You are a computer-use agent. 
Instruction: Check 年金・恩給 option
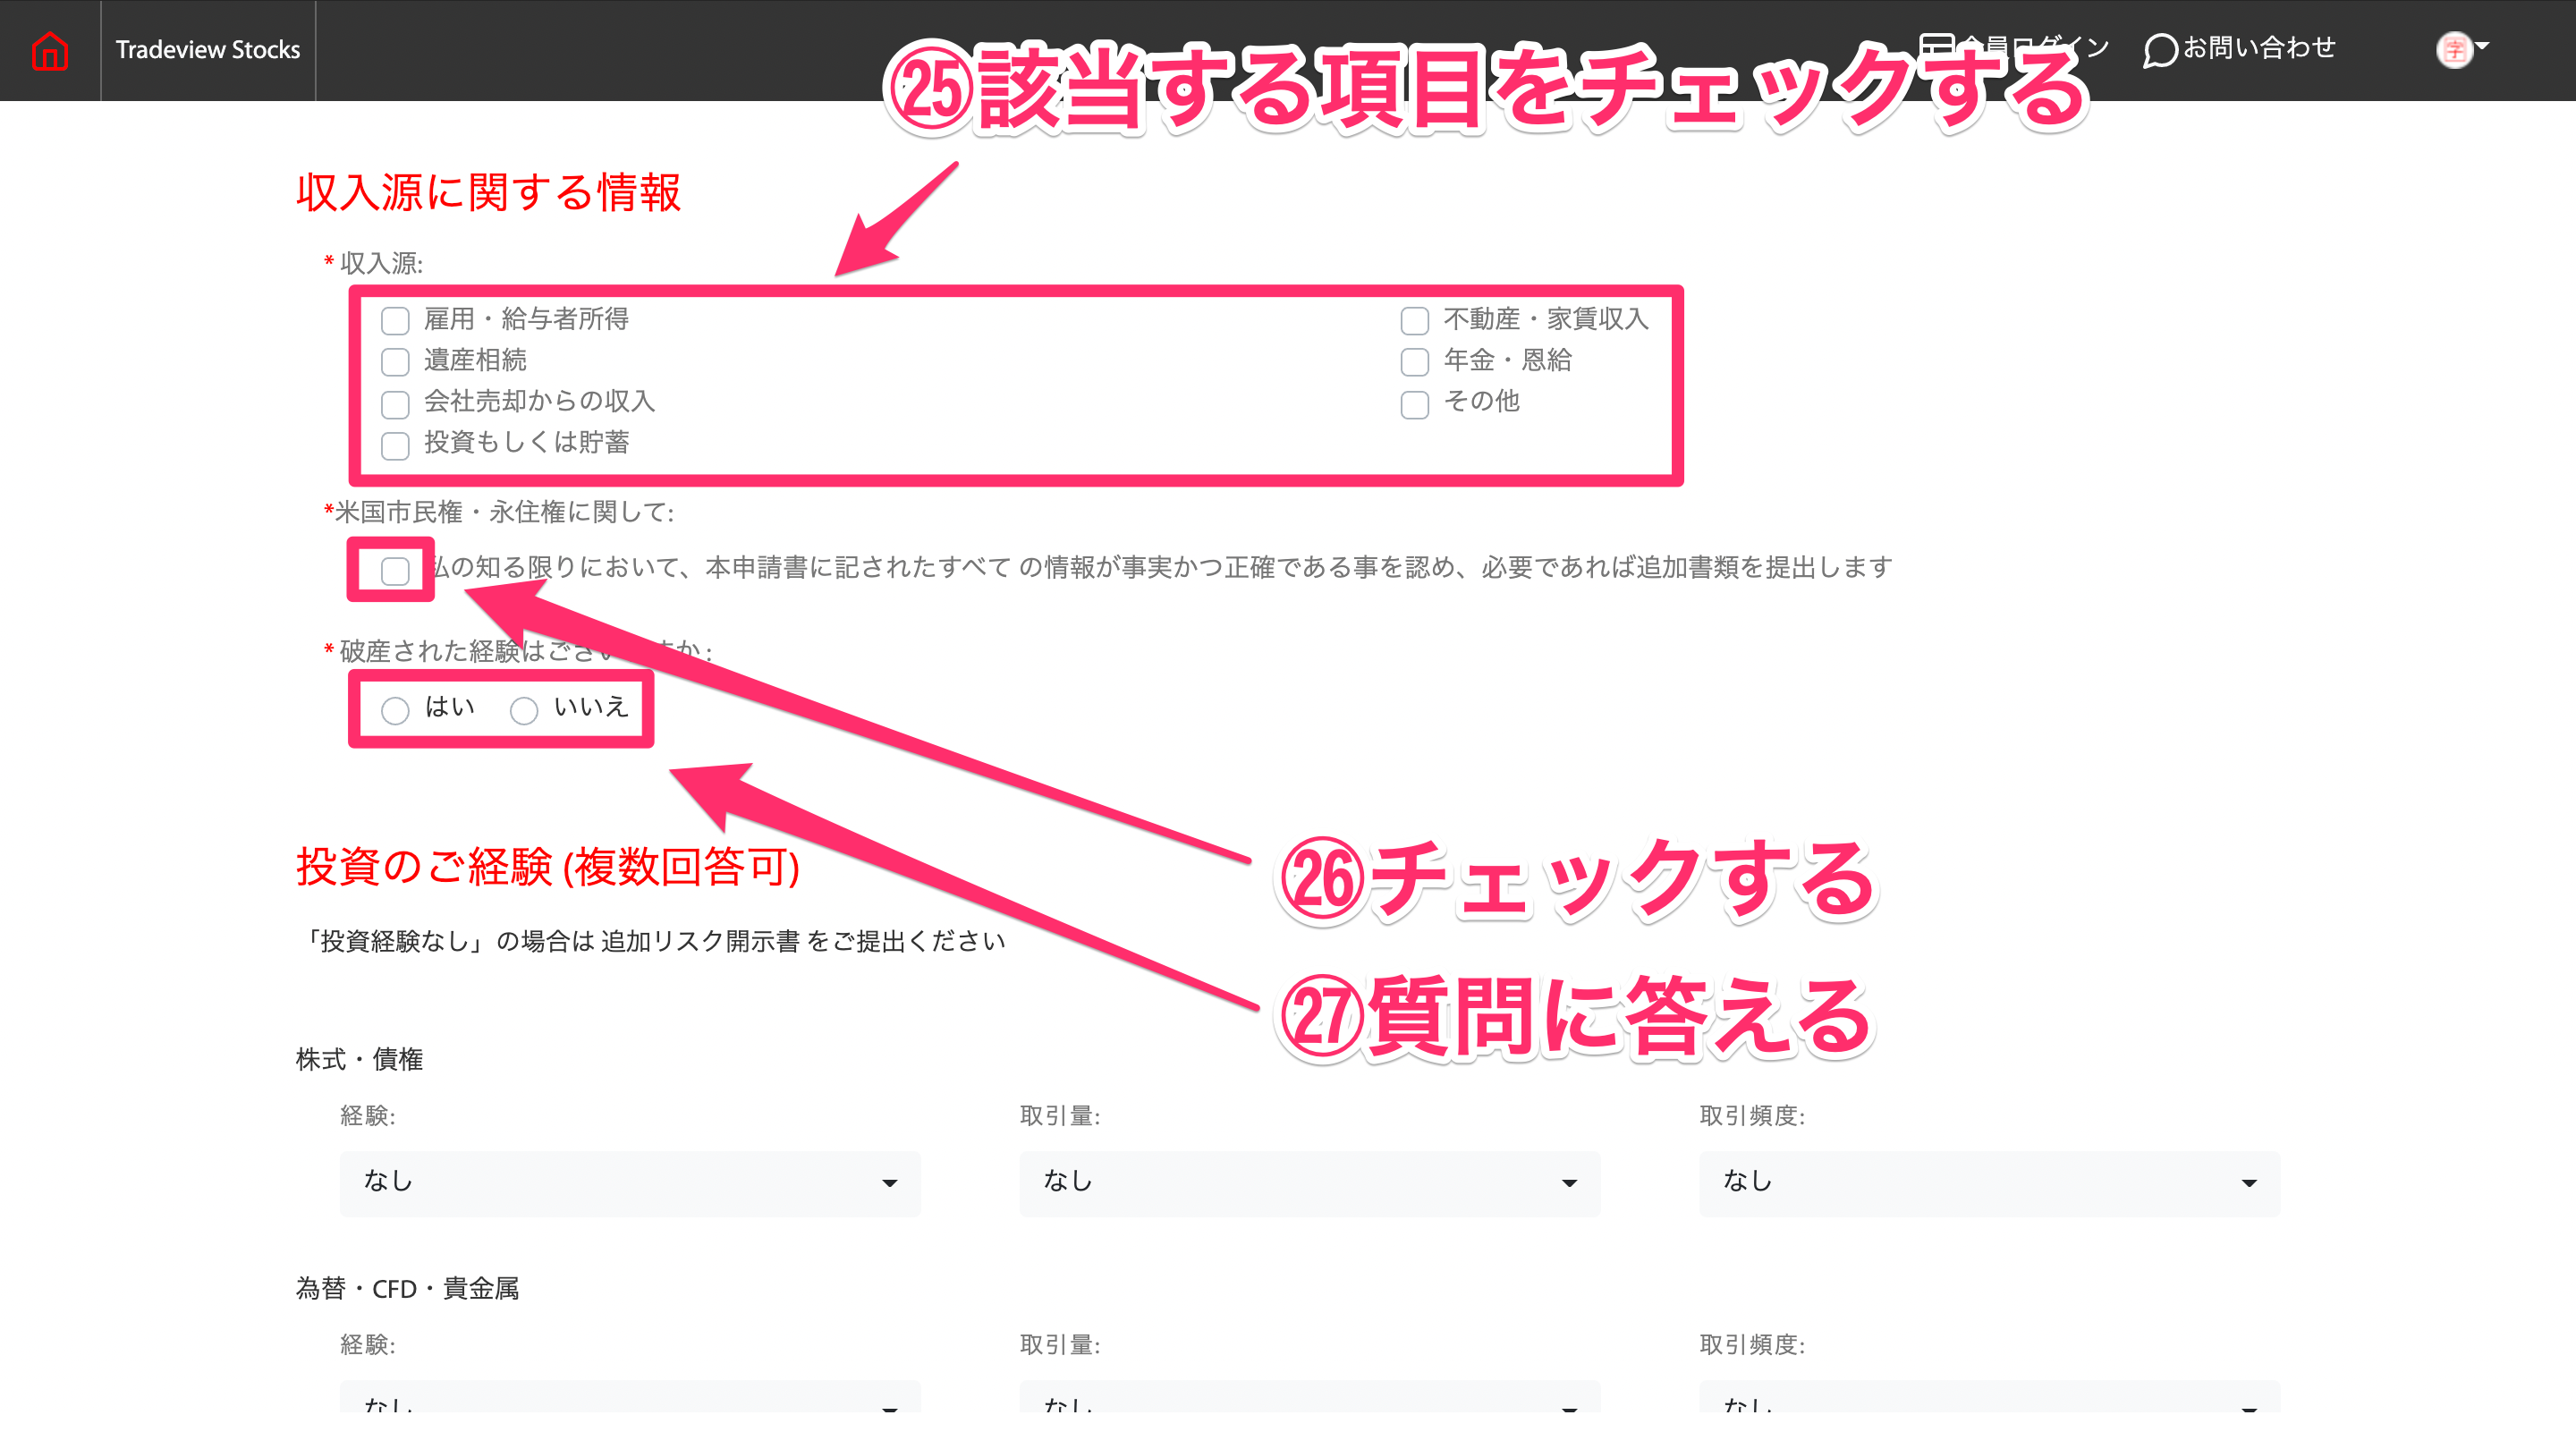point(1414,362)
